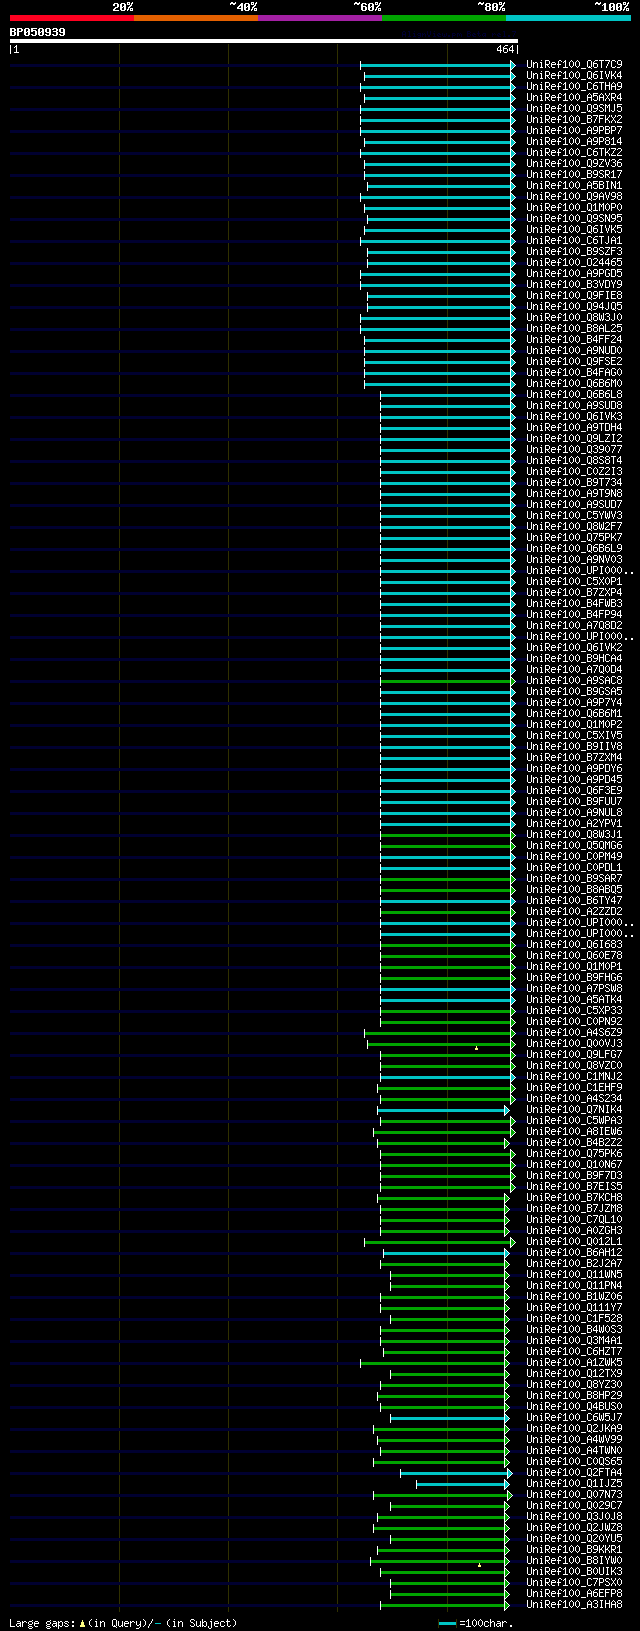Select hit label UniRef100_Q1M0P0
This screenshot has width=640, height=1631.
pos(574,207)
